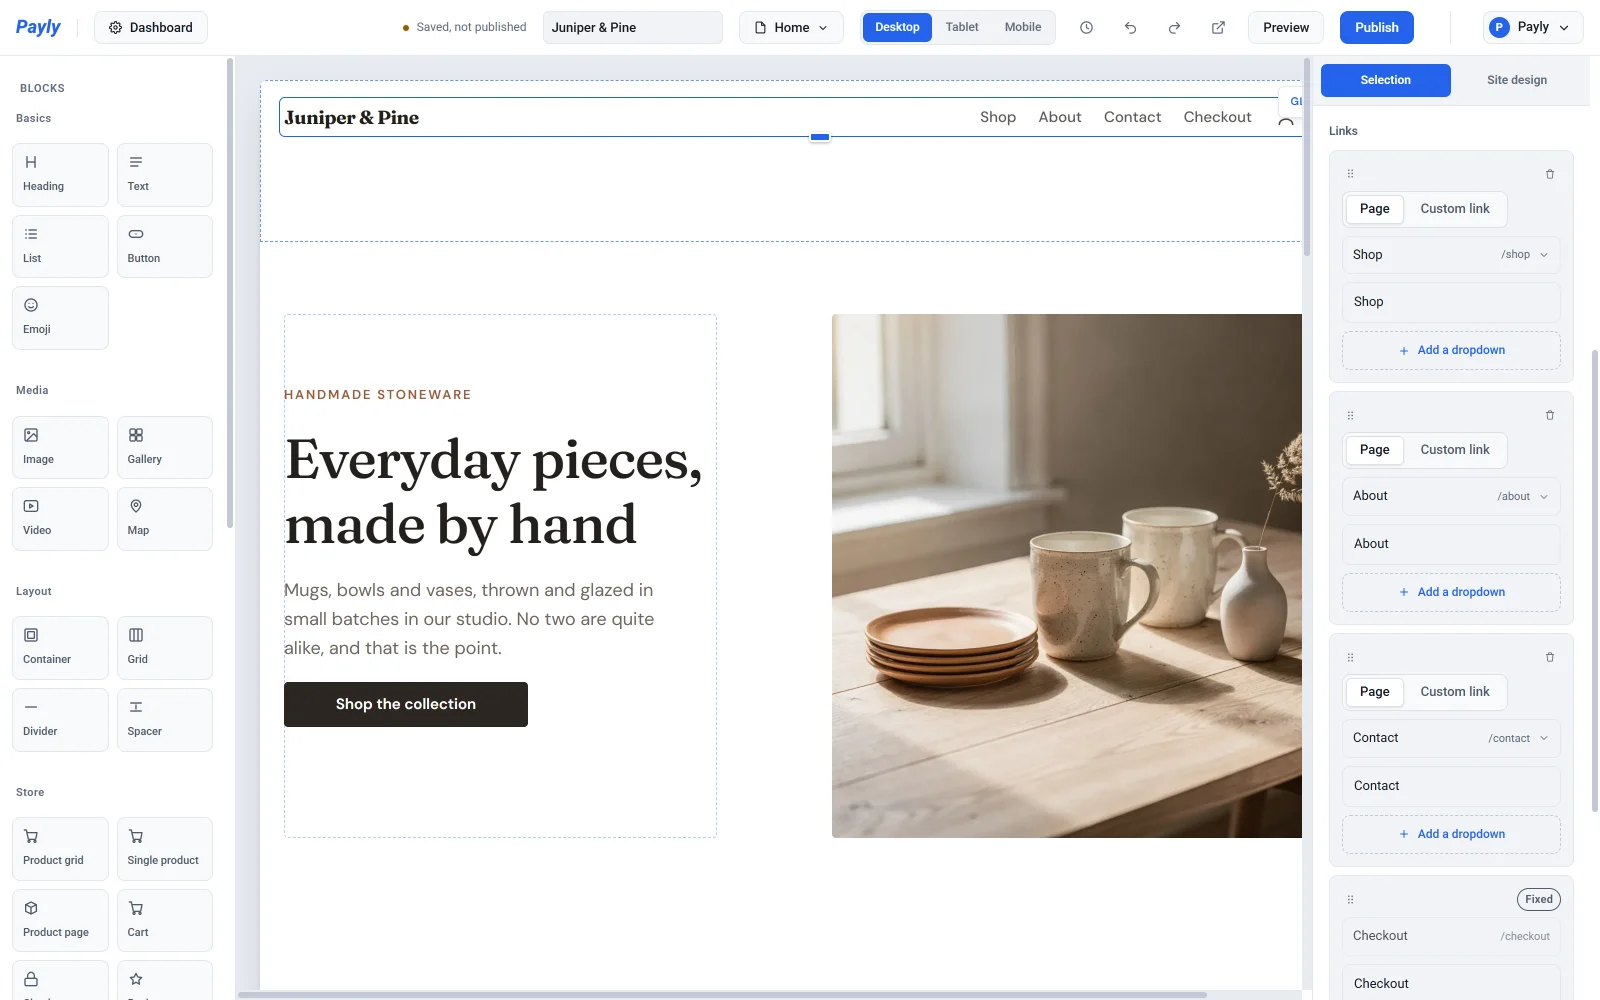Click Checkout in site navigation

point(1217,117)
